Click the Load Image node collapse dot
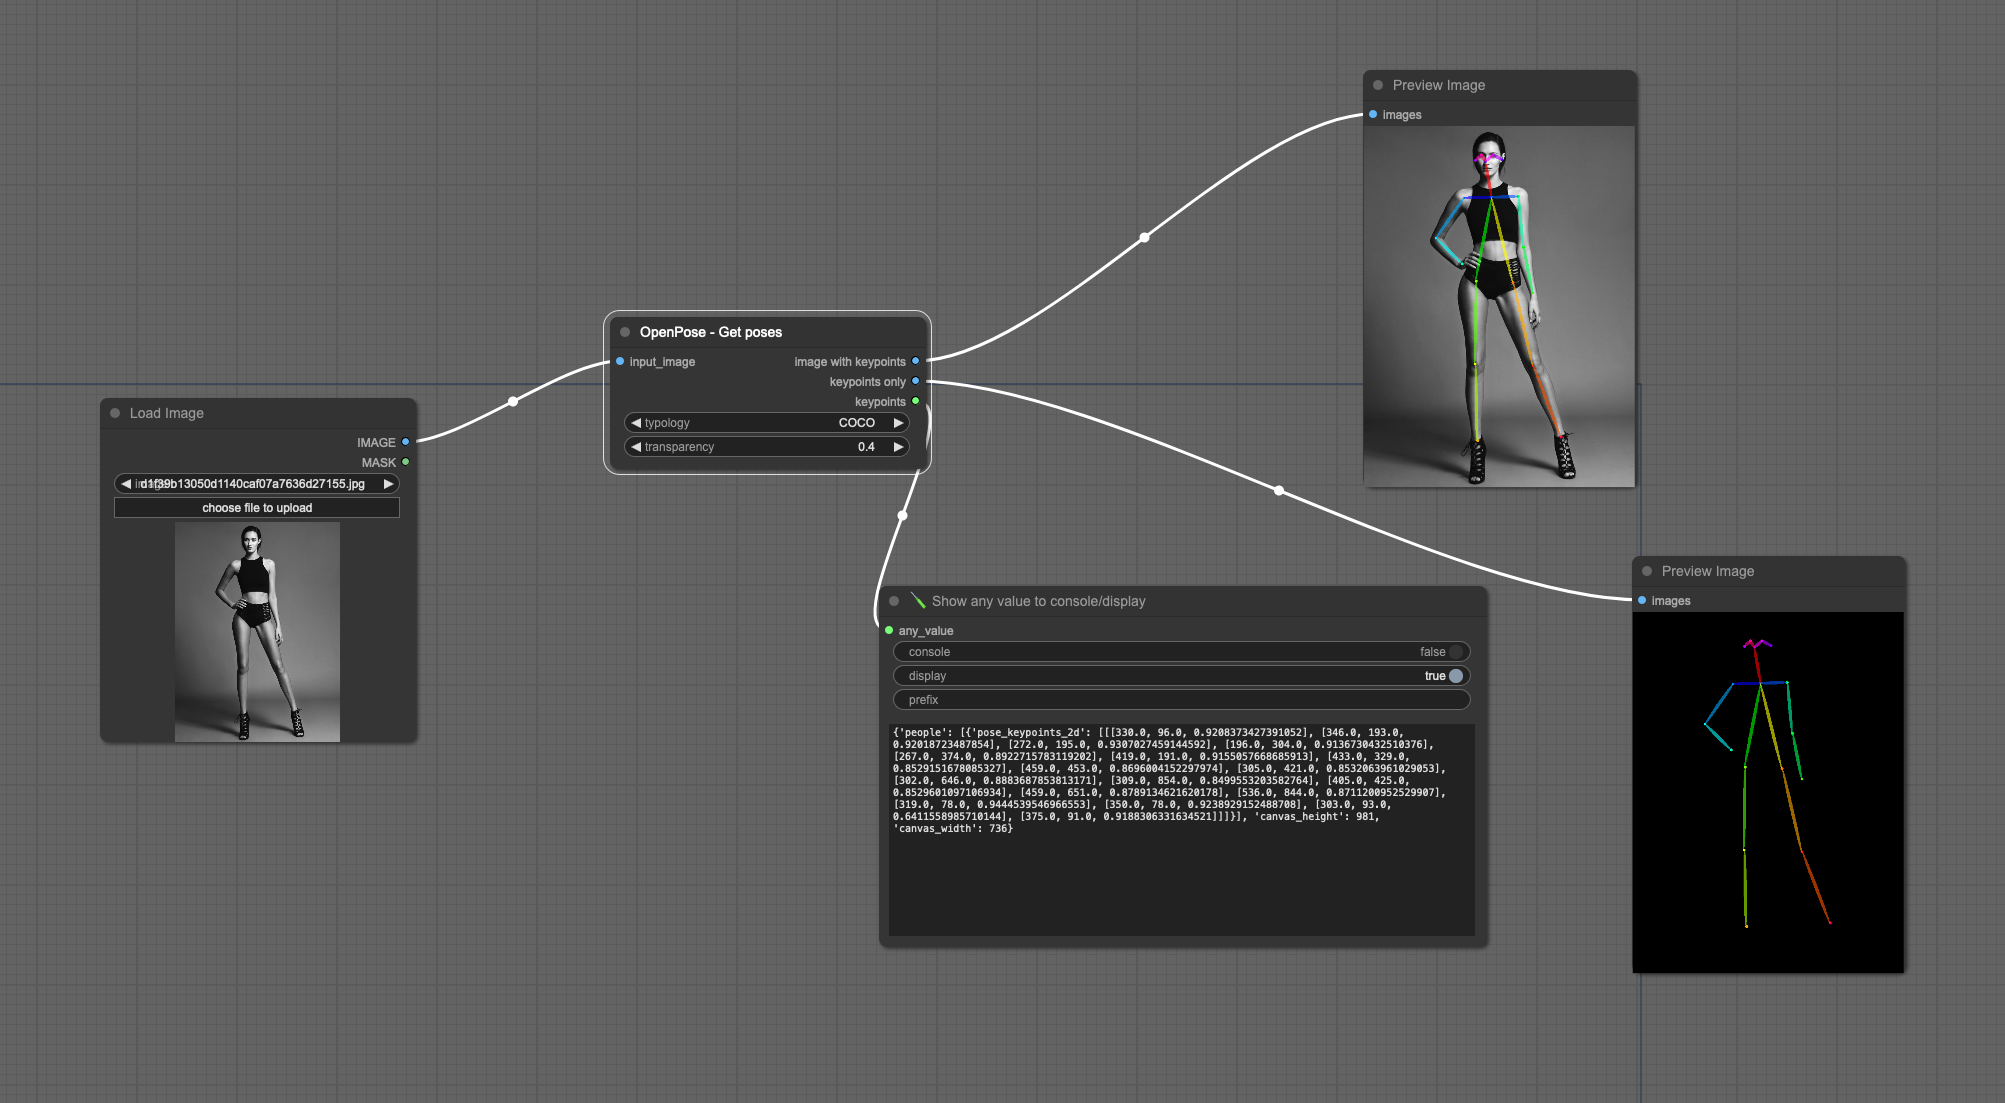Screen dimensions: 2005x1103 click(115, 413)
